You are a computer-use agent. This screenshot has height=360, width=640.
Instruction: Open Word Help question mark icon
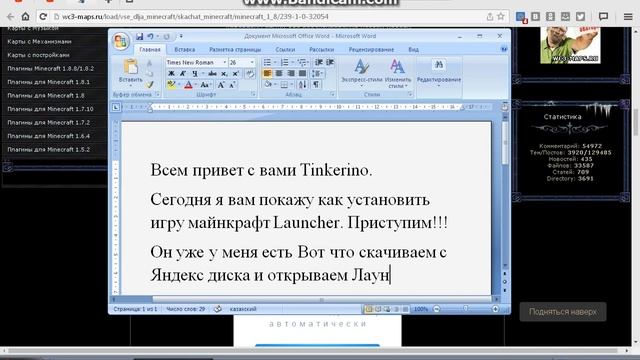pyautogui.click(x=504, y=49)
